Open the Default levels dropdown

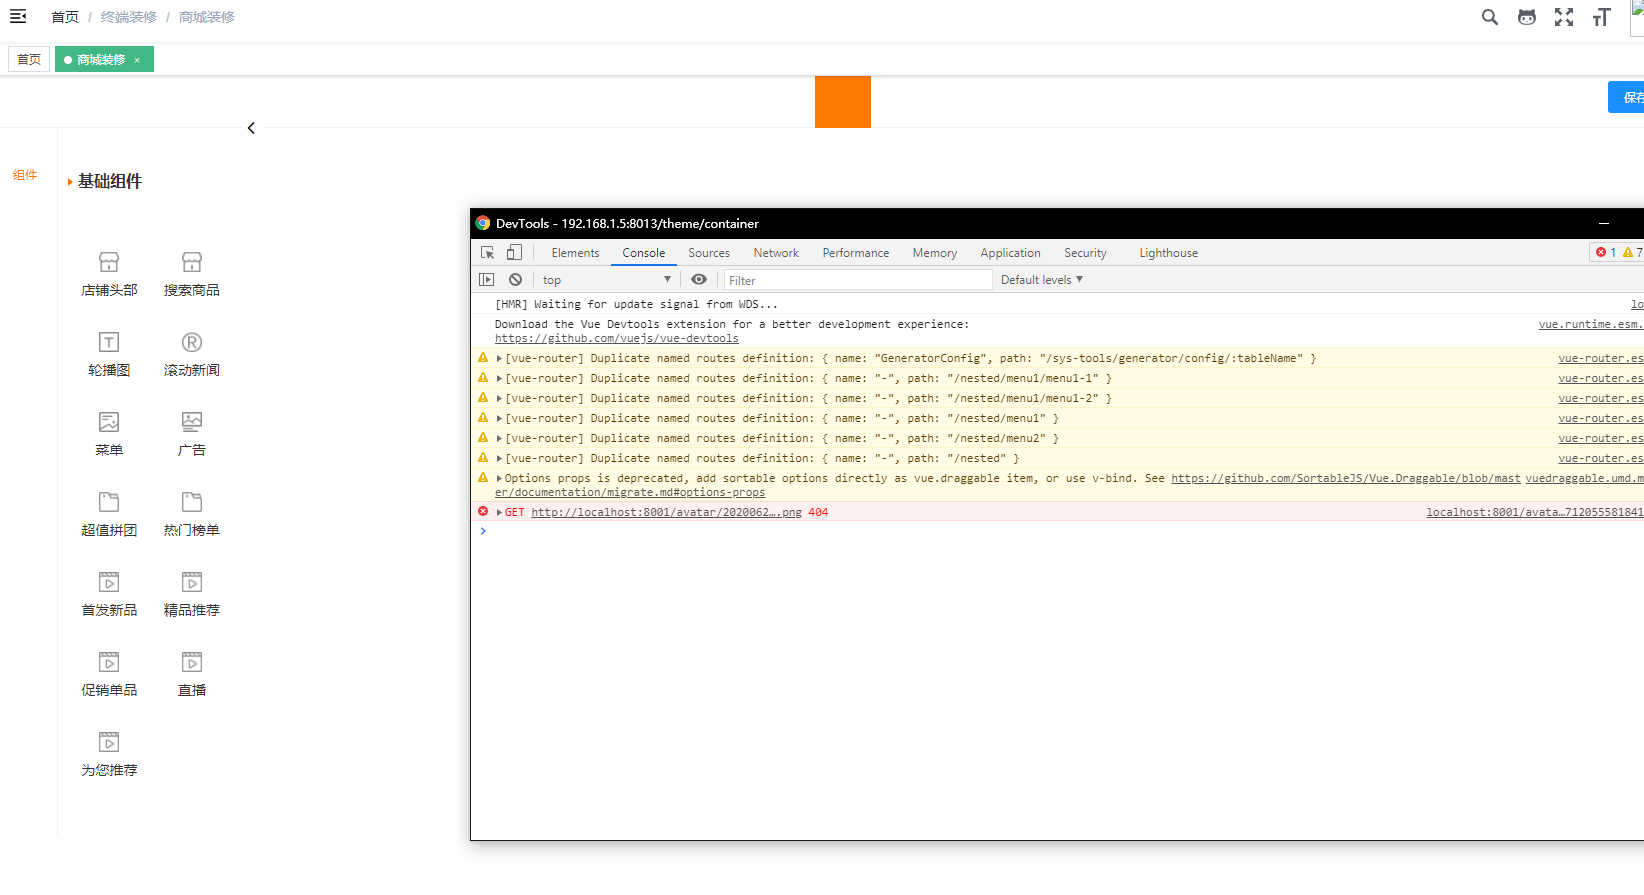[1041, 280]
